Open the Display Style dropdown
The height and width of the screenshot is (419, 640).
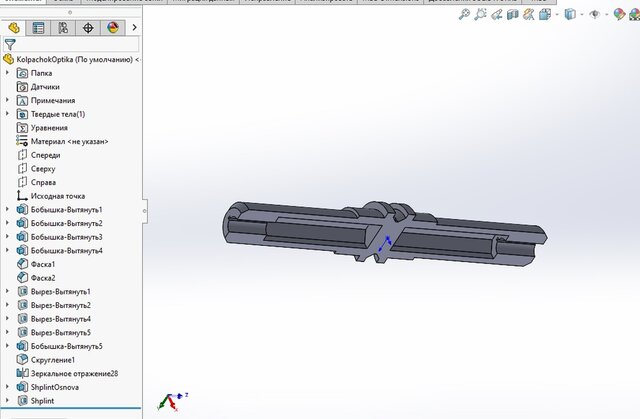[x=571, y=15]
